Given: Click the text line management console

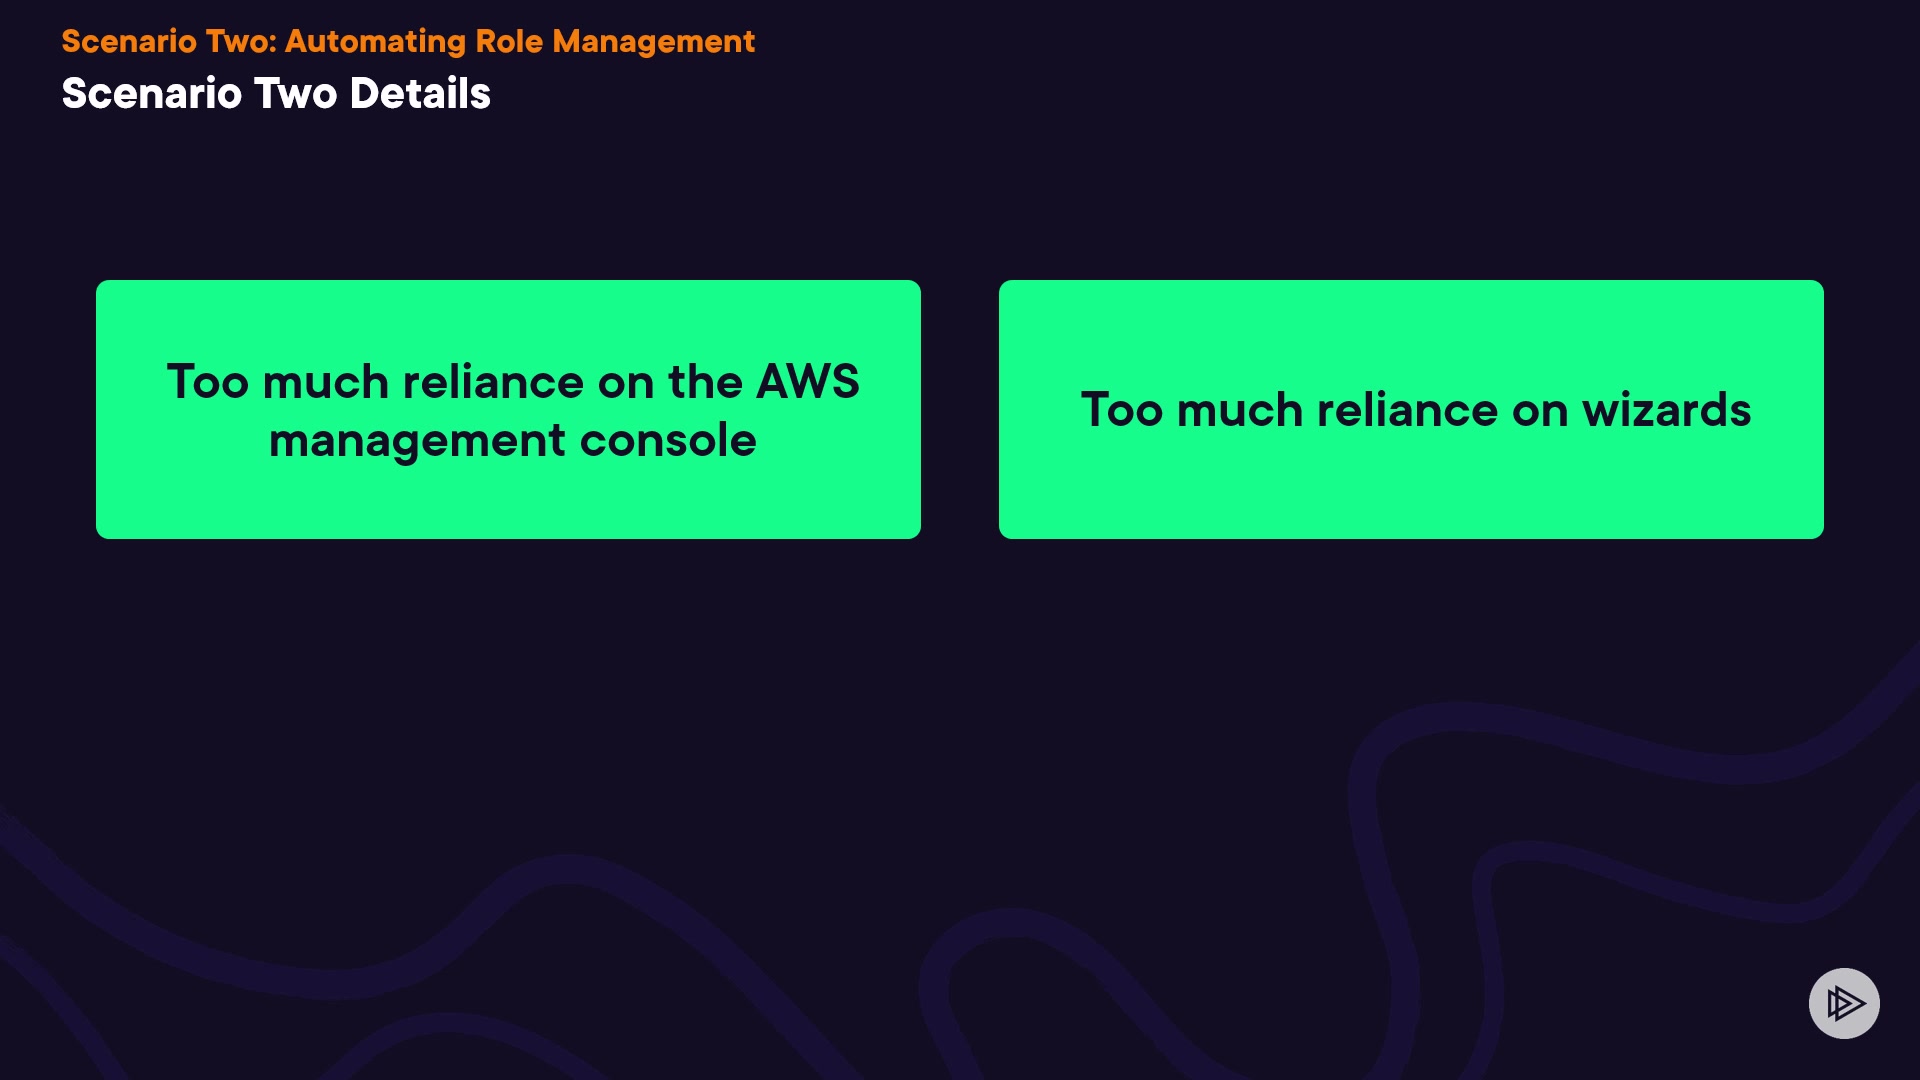Looking at the screenshot, I should pos(512,440).
